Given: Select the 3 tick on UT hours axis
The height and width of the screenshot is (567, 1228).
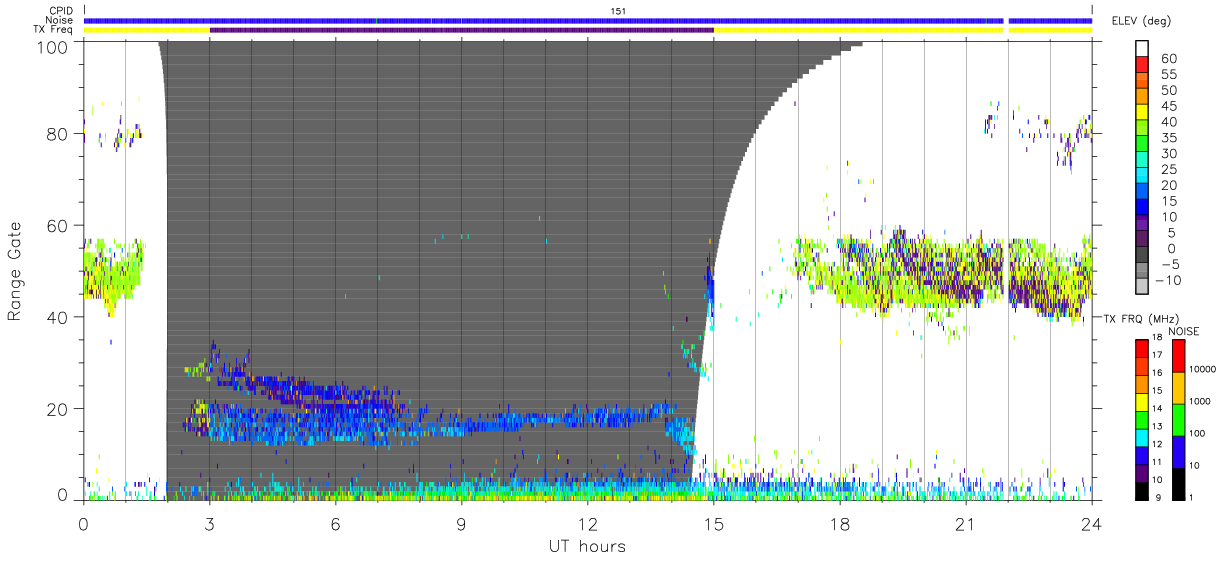Looking at the screenshot, I should click(209, 522).
